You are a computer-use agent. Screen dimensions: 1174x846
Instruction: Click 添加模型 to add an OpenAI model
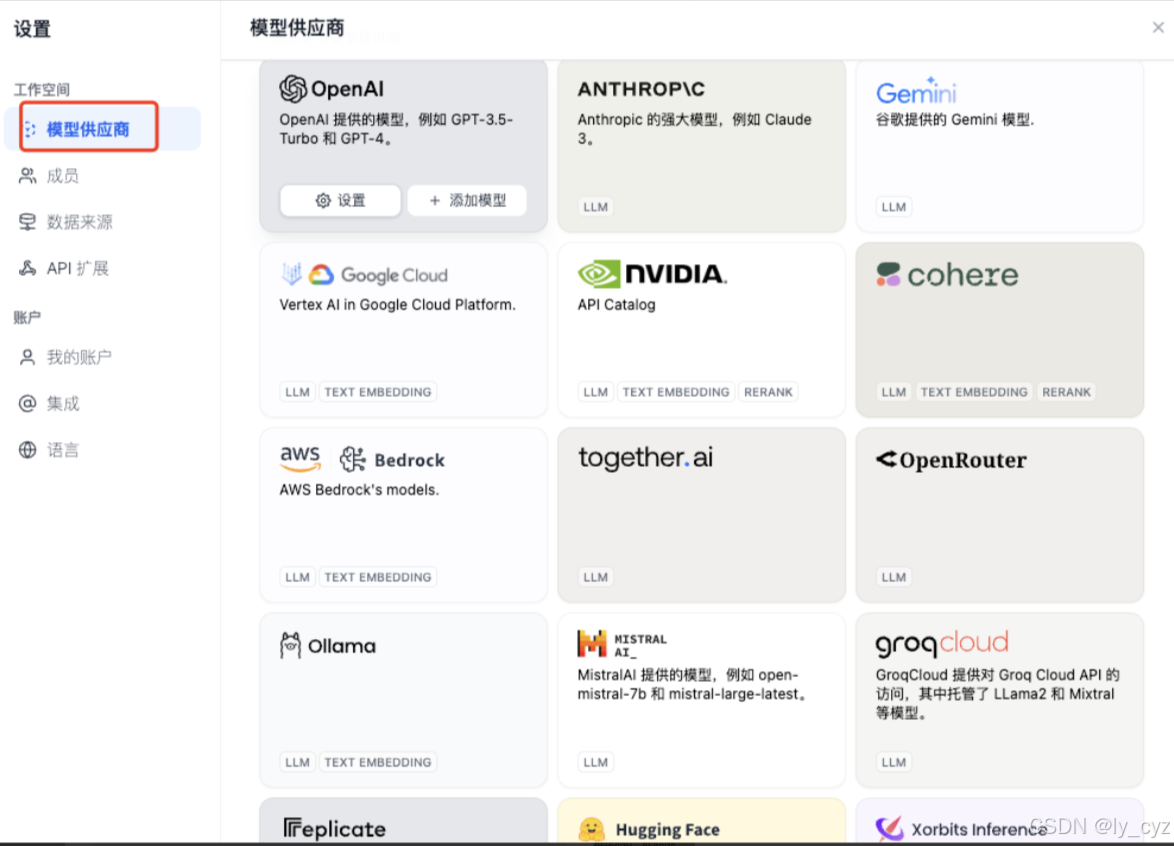[x=466, y=200]
